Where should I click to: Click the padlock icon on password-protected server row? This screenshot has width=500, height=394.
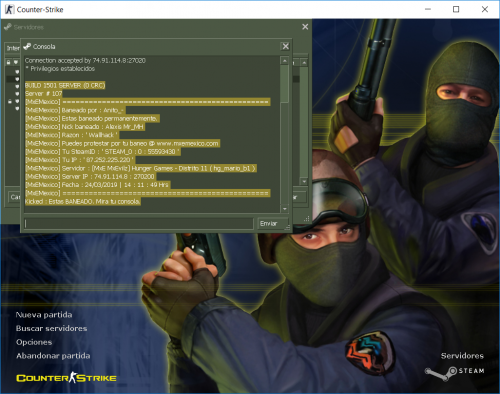(x=10, y=101)
